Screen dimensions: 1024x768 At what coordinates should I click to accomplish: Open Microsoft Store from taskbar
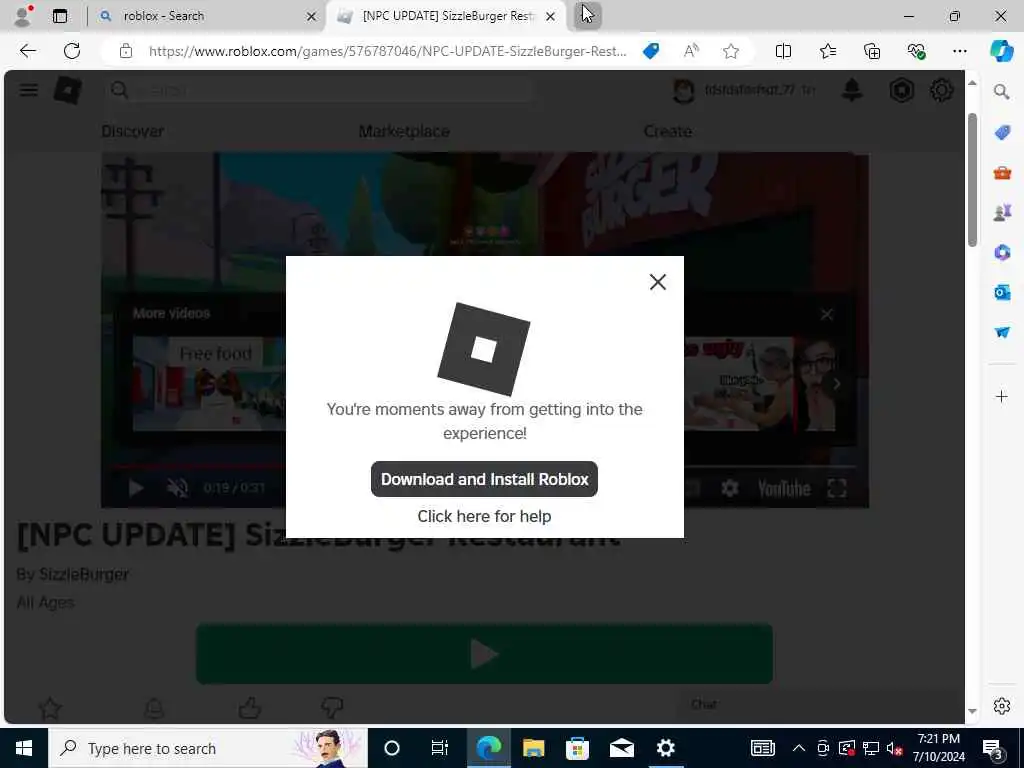[x=577, y=748]
